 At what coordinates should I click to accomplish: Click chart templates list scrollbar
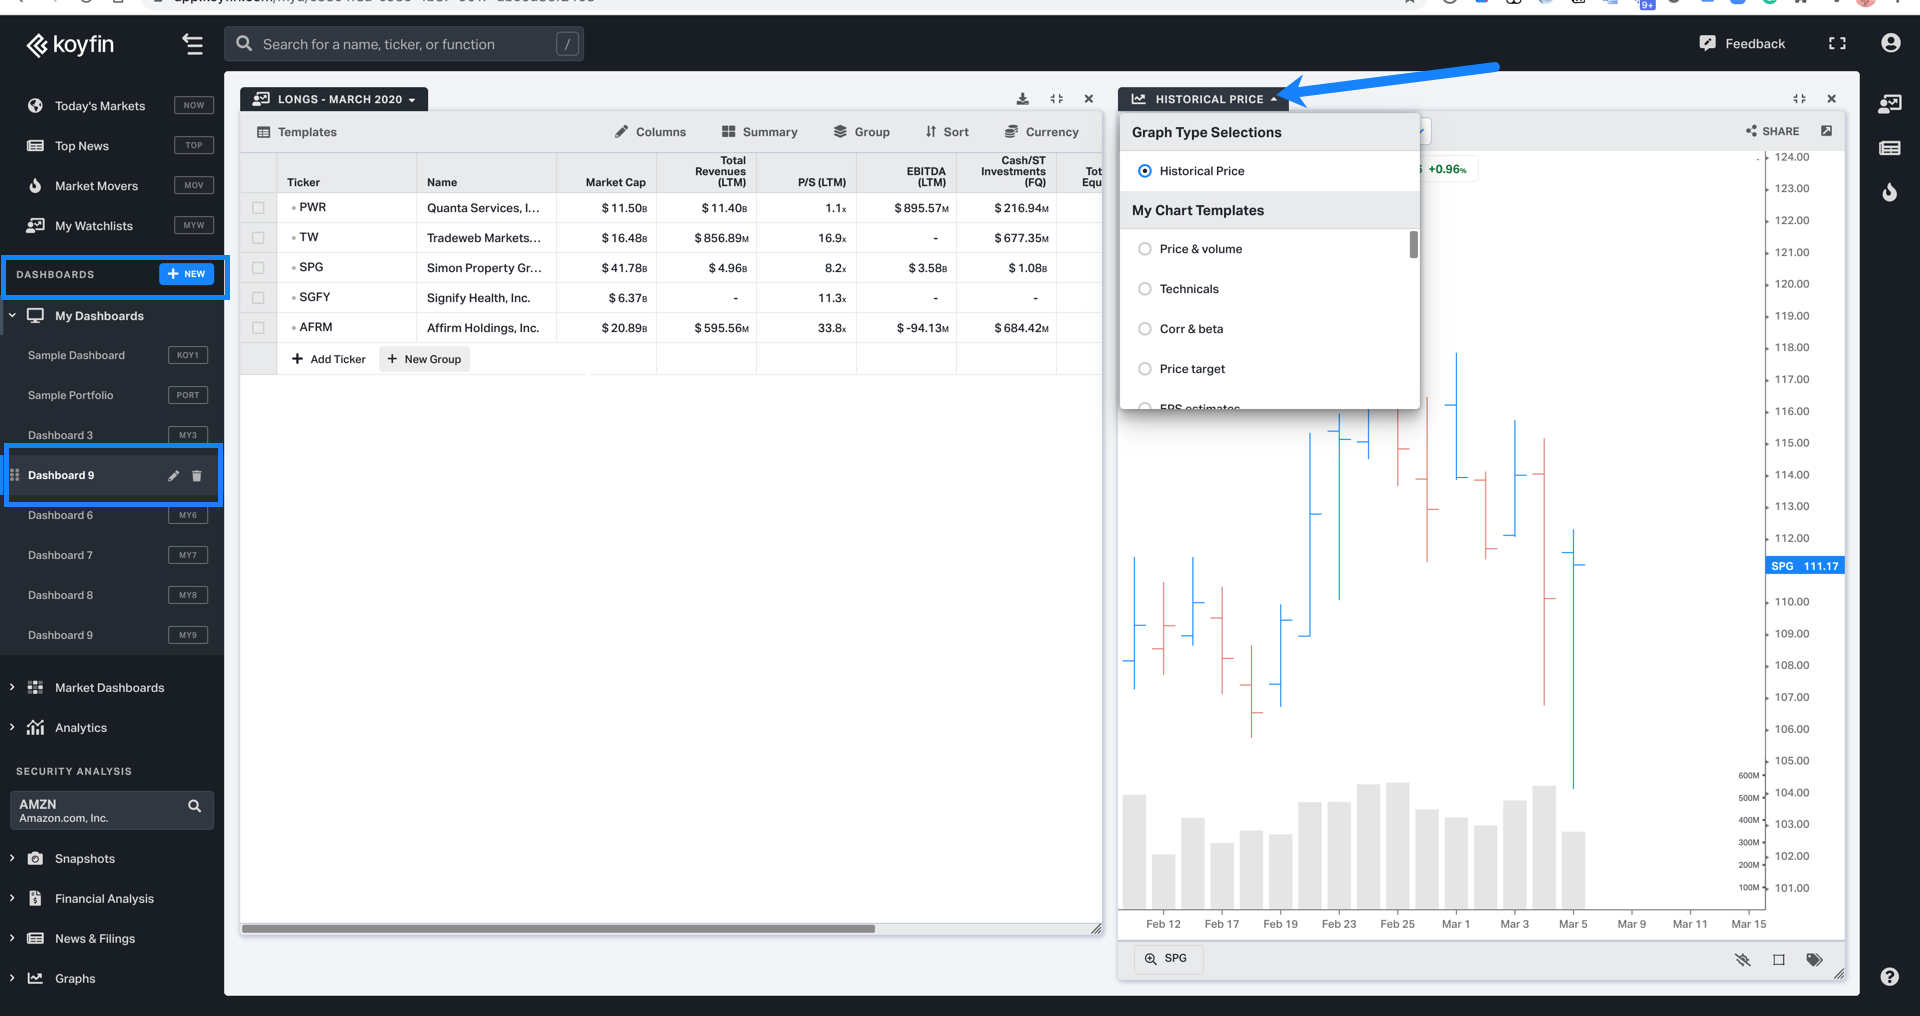1413,245
